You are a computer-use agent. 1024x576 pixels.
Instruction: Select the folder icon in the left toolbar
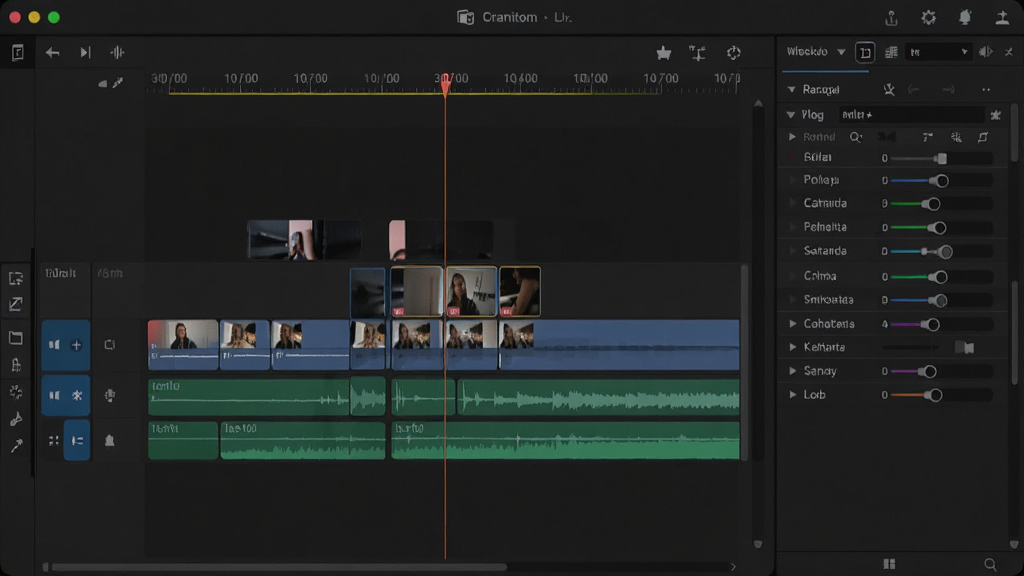16,338
